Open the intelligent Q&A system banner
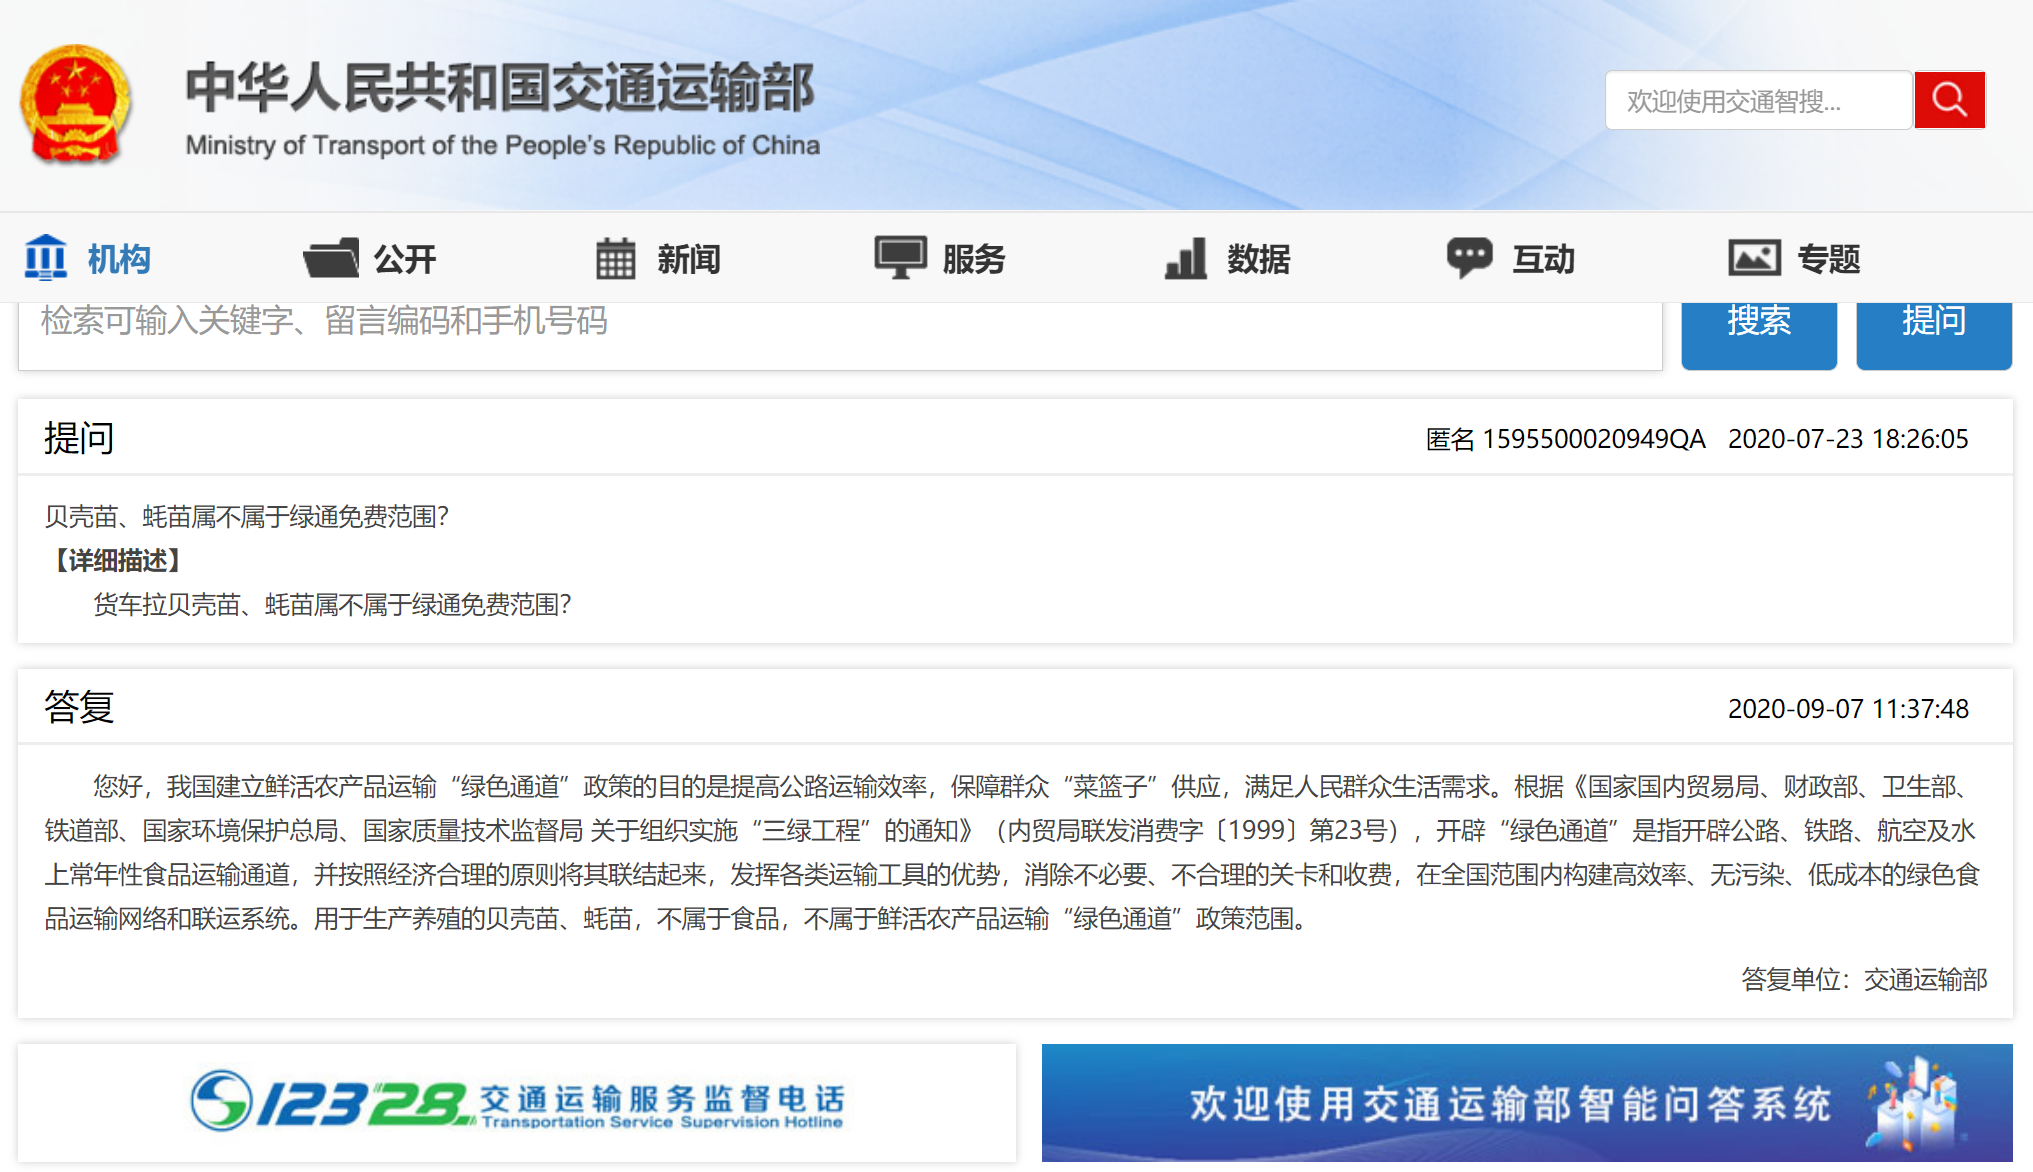 (x=1526, y=1103)
